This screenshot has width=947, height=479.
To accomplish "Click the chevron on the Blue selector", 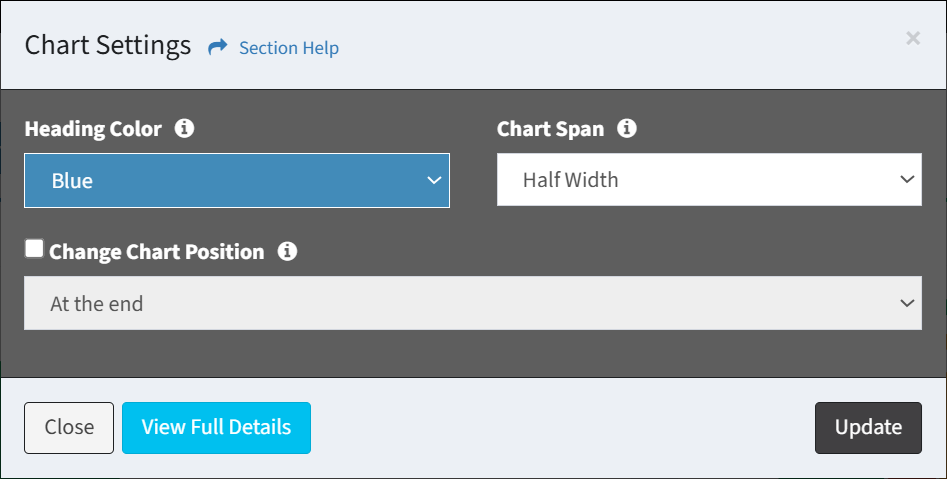I will [x=434, y=180].
